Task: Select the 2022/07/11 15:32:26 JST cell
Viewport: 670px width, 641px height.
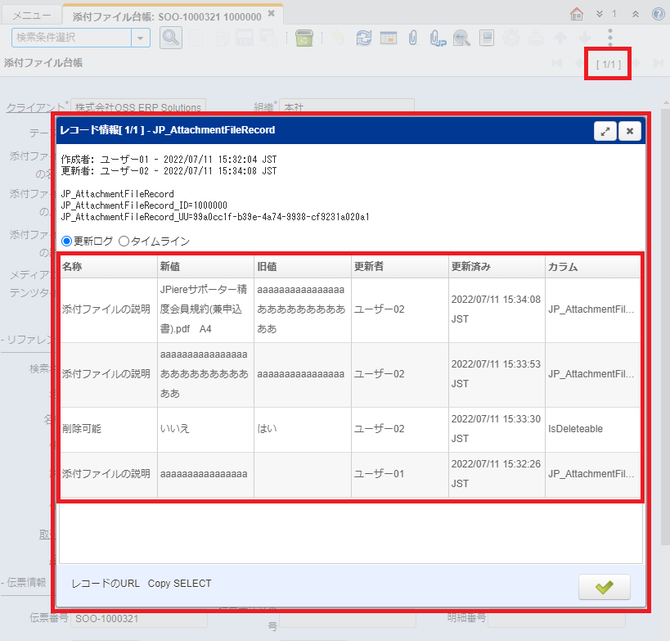Action: [497, 474]
